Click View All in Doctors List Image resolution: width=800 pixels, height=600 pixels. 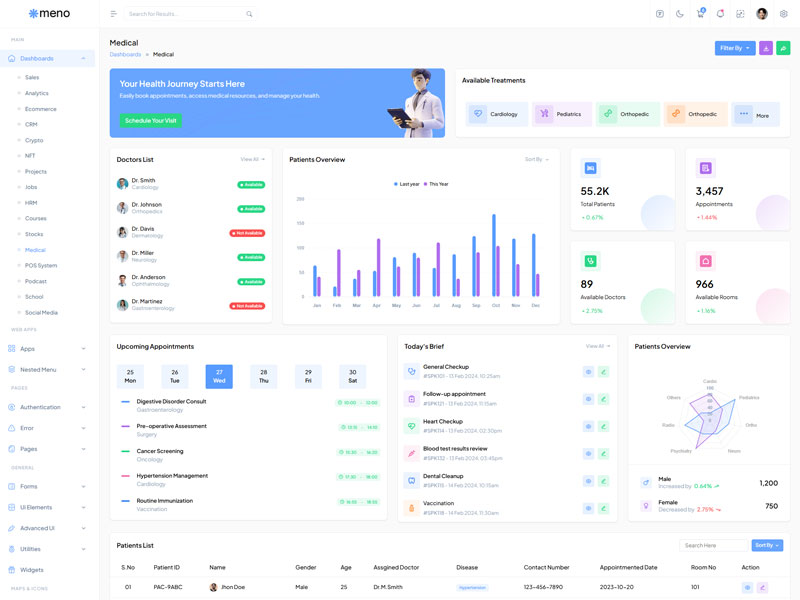pos(252,159)
